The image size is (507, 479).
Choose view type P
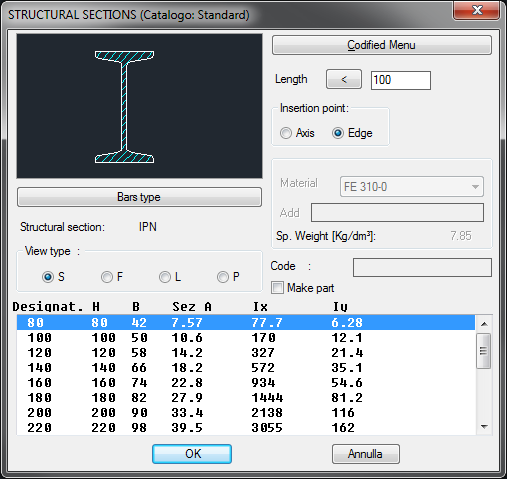pos(228,277)
